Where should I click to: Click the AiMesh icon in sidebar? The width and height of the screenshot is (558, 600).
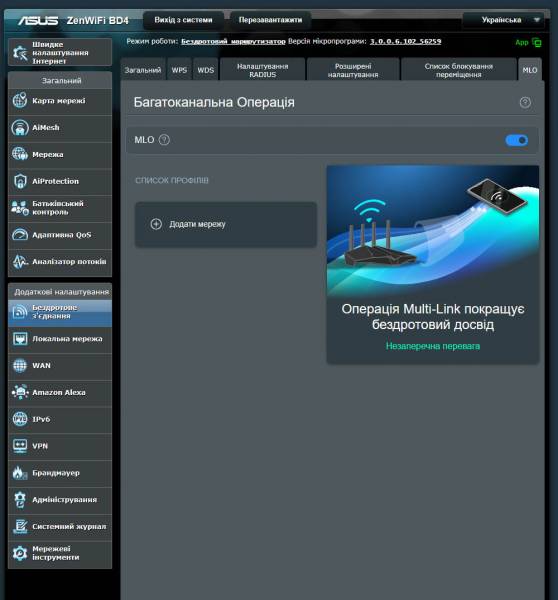pyautogui.click(x=20, y=127)
